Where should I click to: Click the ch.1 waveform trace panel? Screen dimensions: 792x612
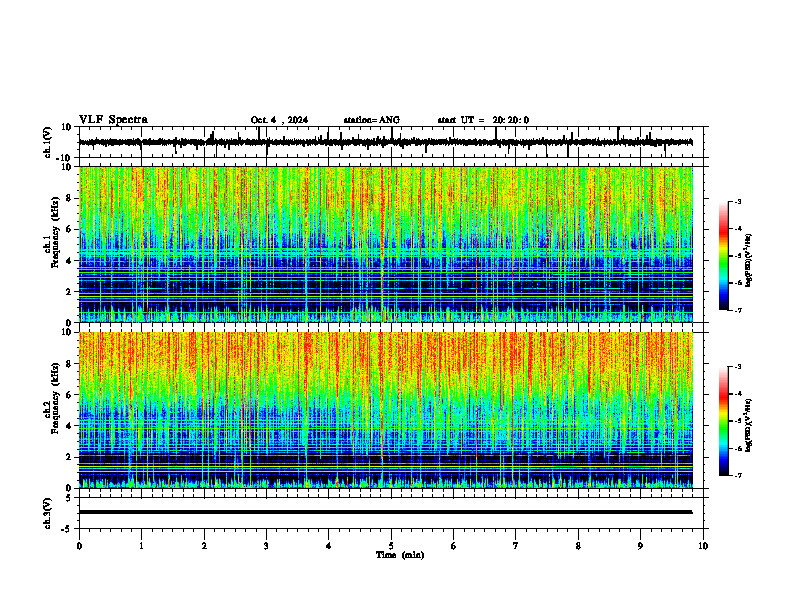(393, 142)
